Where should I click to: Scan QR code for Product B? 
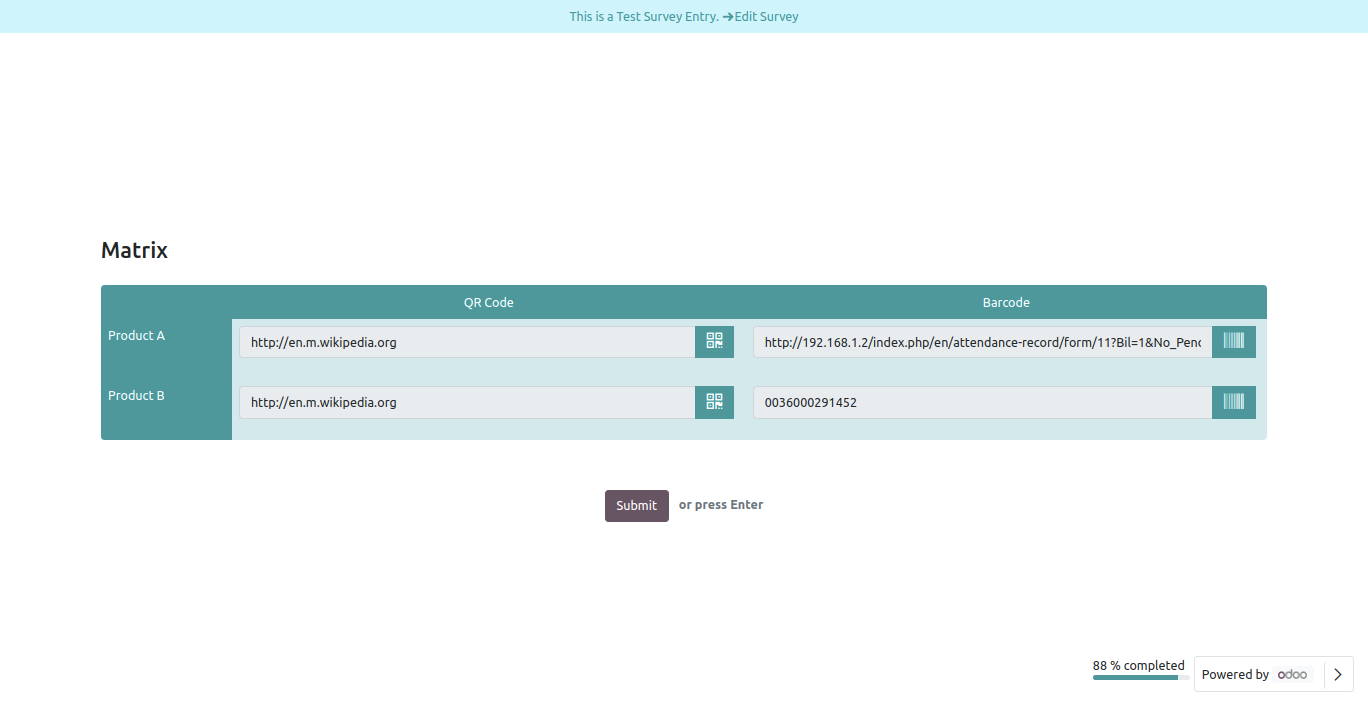tap(714, 402)
